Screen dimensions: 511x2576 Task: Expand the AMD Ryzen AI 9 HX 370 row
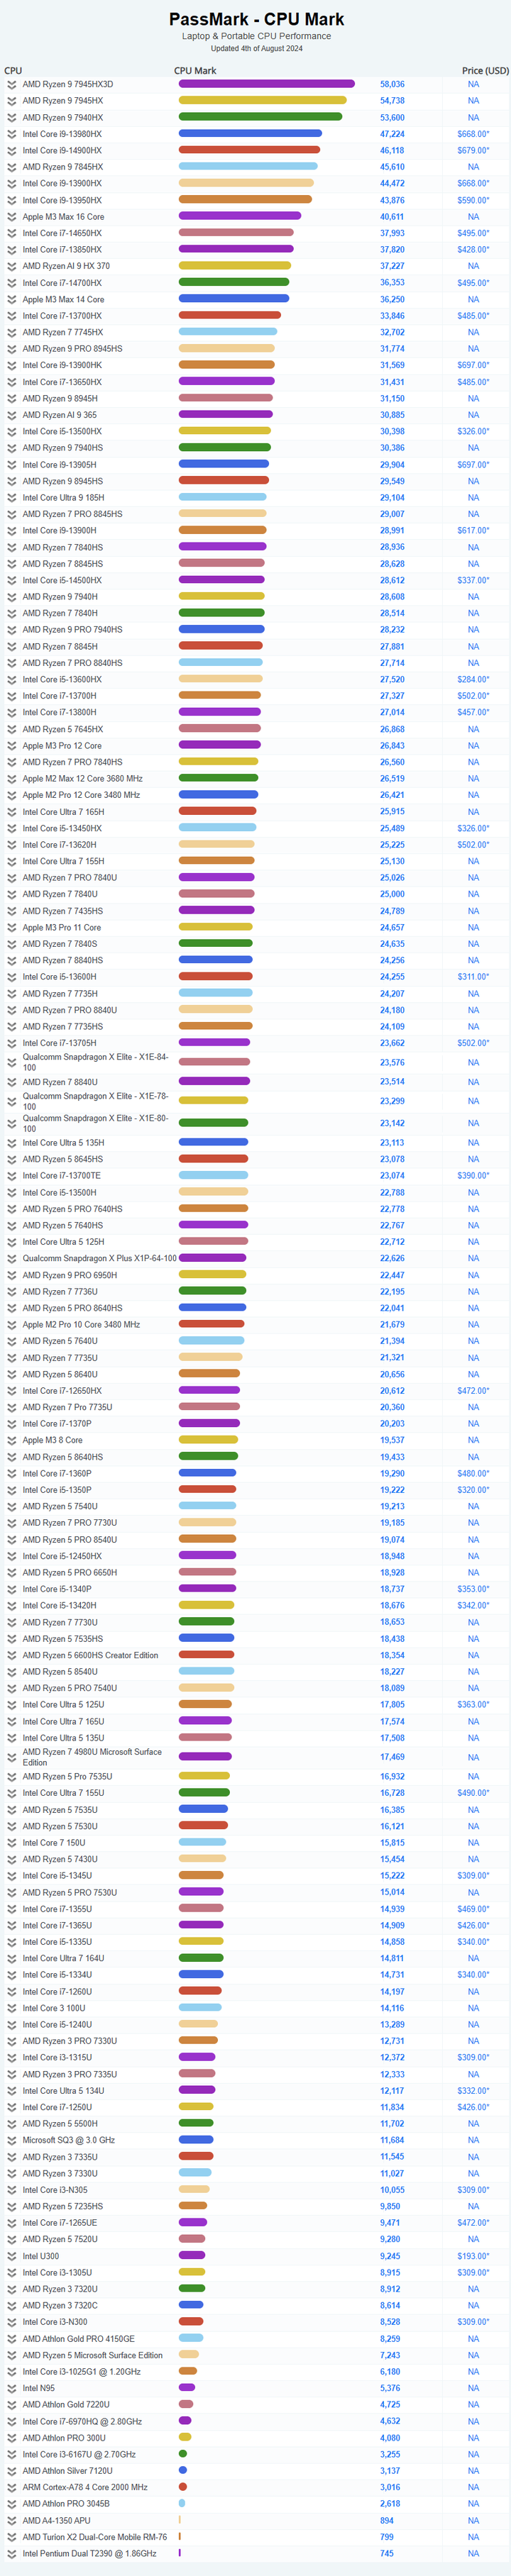(x=12, y=266)
